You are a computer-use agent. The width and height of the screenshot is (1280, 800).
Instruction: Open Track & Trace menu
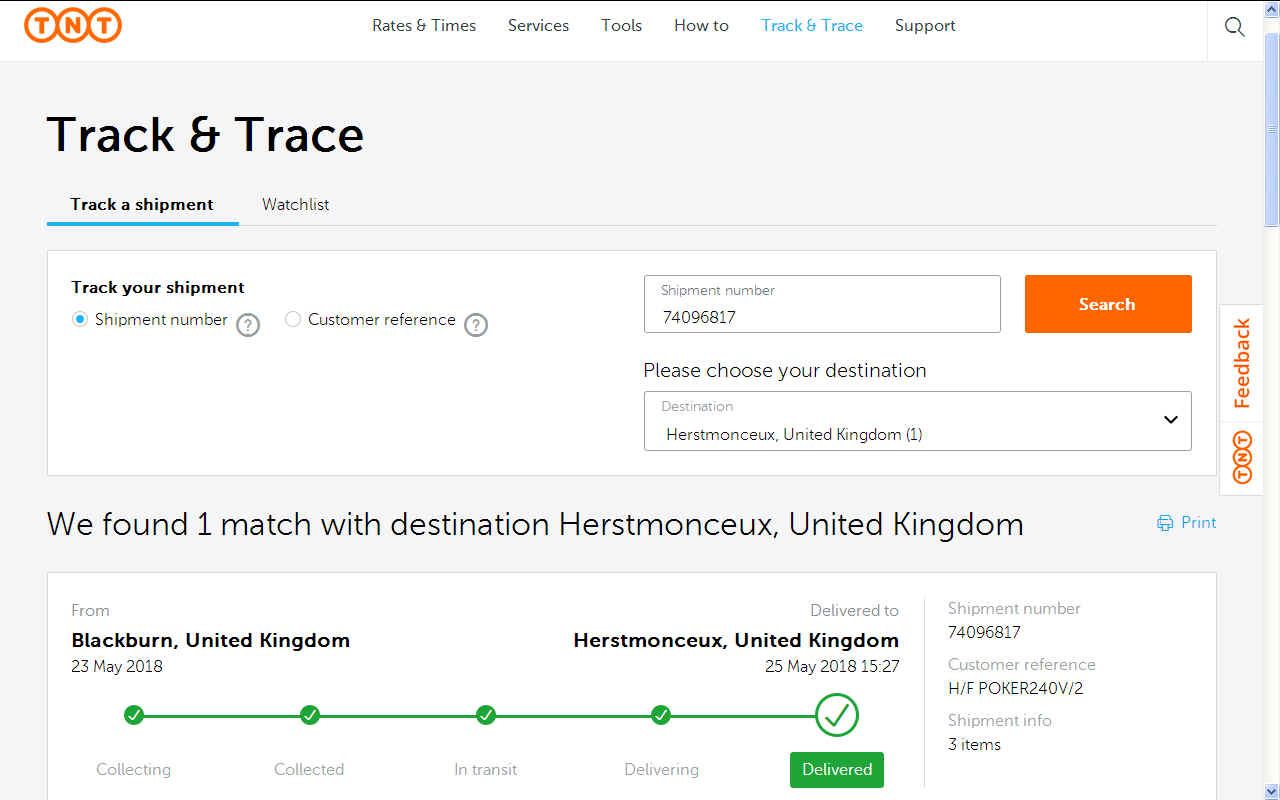coord(812,26)
